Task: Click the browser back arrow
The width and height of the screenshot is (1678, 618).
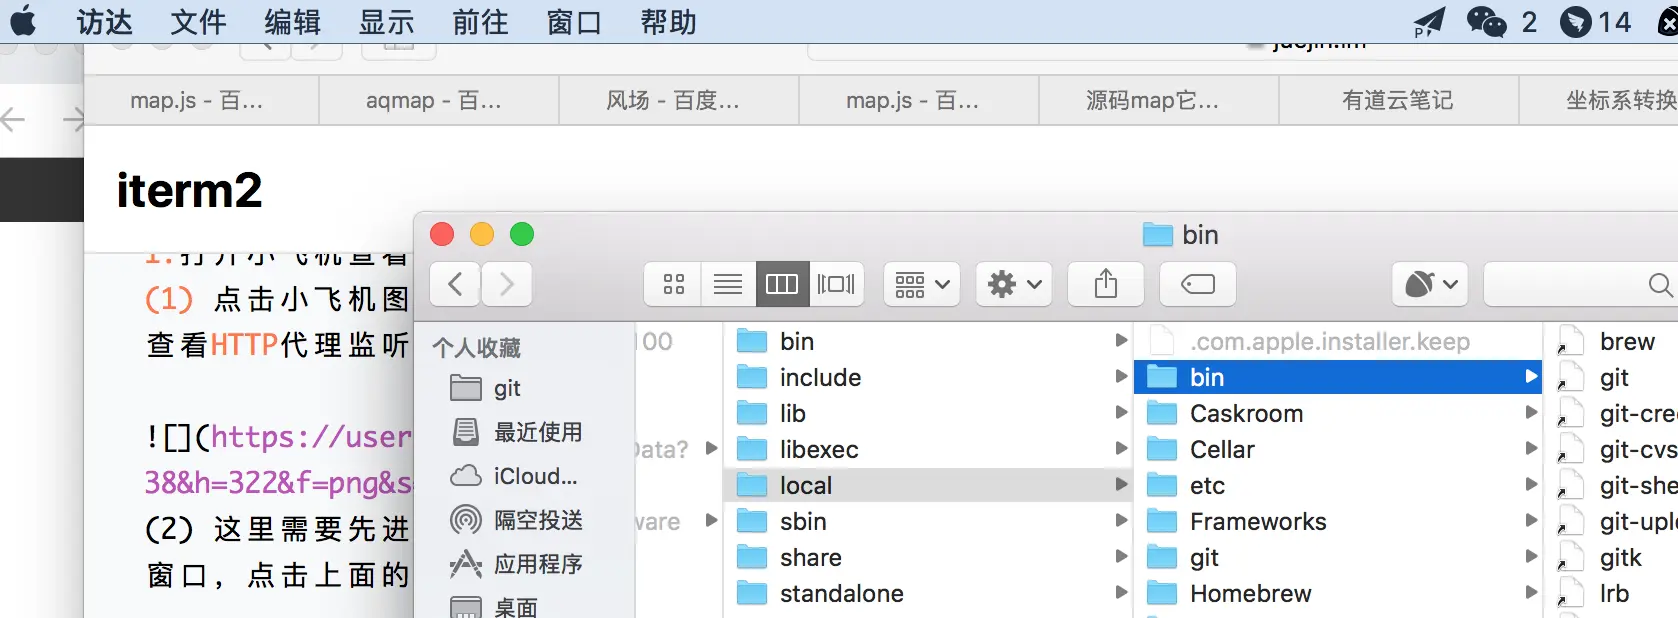Action: (13, 120)
